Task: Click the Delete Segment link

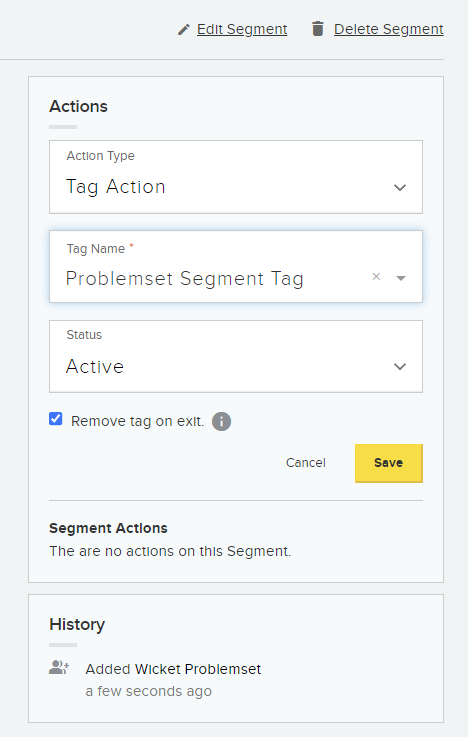Action: coord(389,29)
